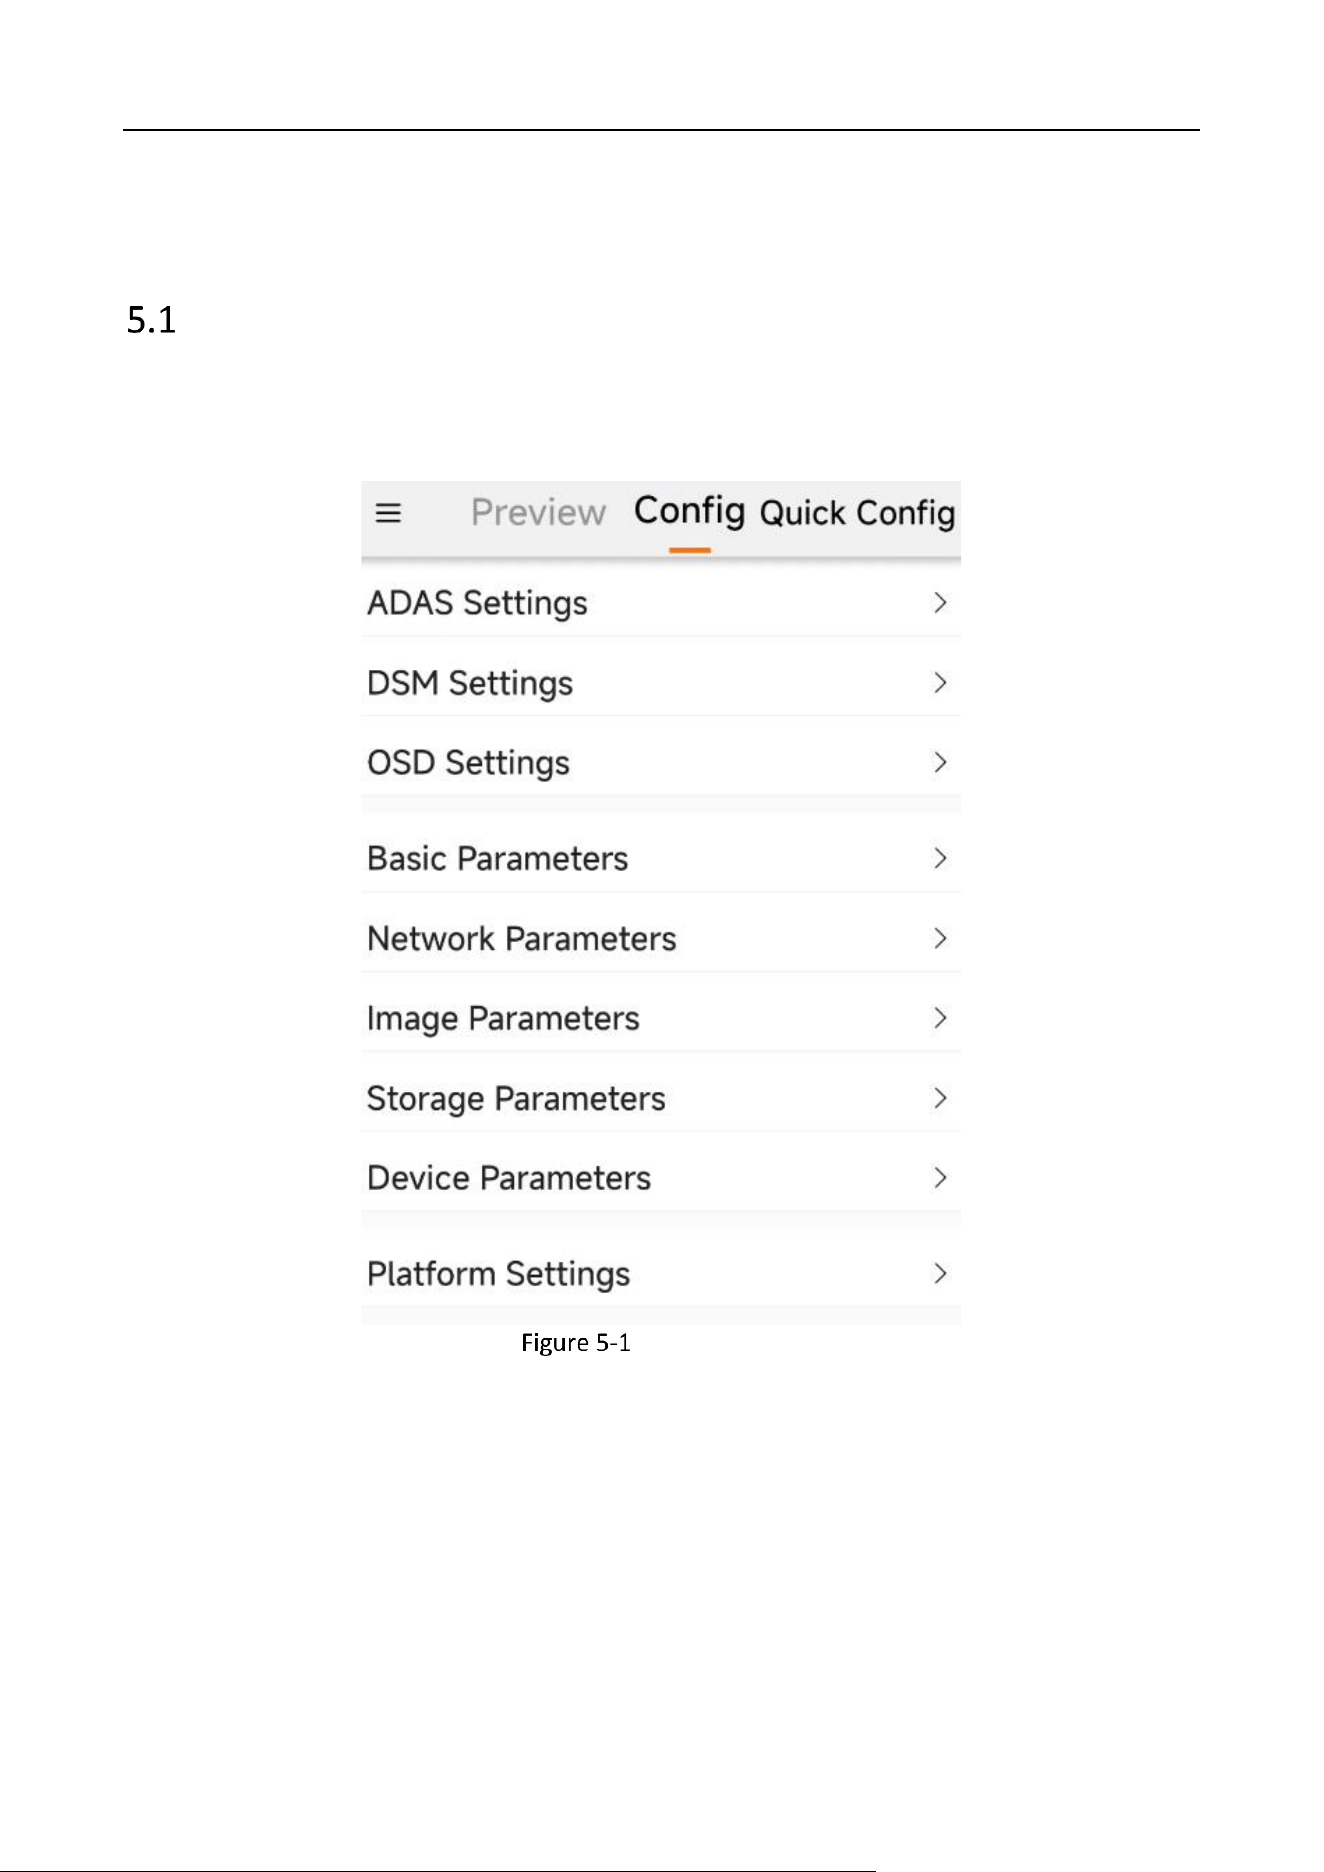
Task: Open Basic Parameters
Action: (x=661, y=858)
